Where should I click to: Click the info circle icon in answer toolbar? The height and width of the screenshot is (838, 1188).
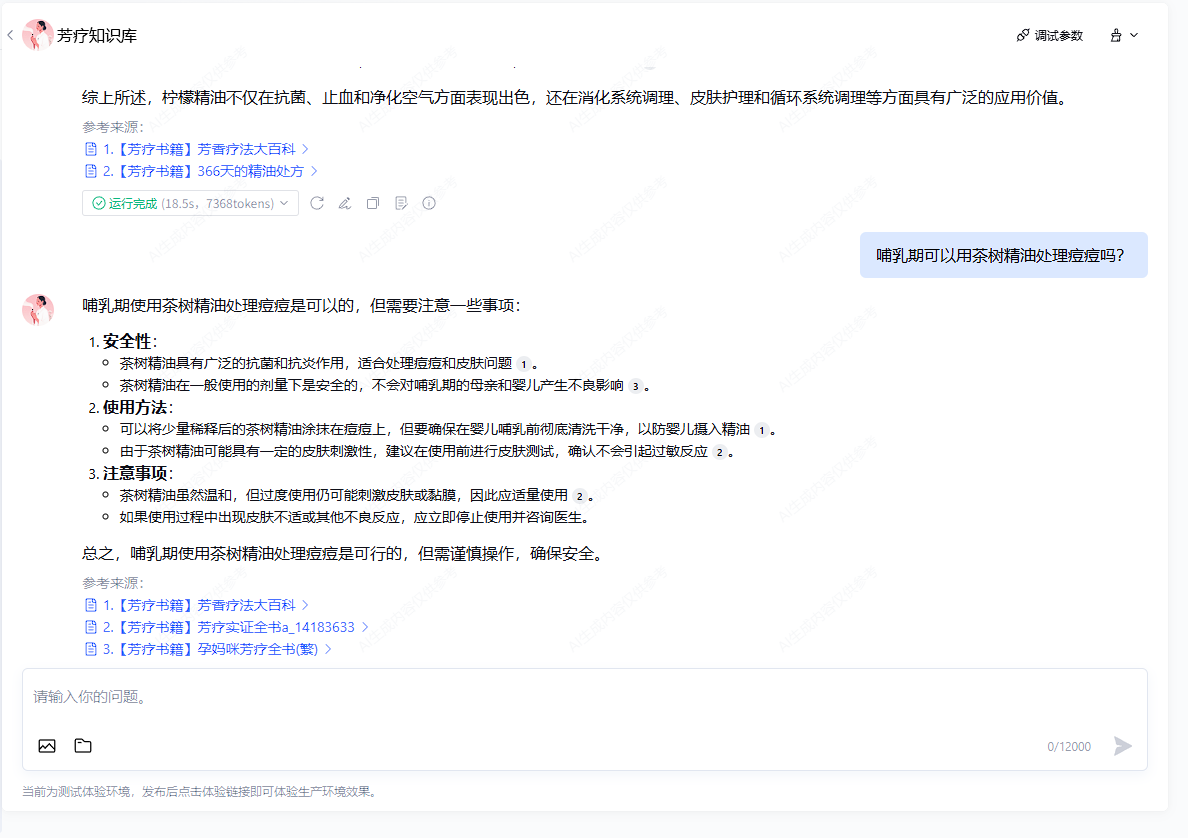(x=429, y=203)
